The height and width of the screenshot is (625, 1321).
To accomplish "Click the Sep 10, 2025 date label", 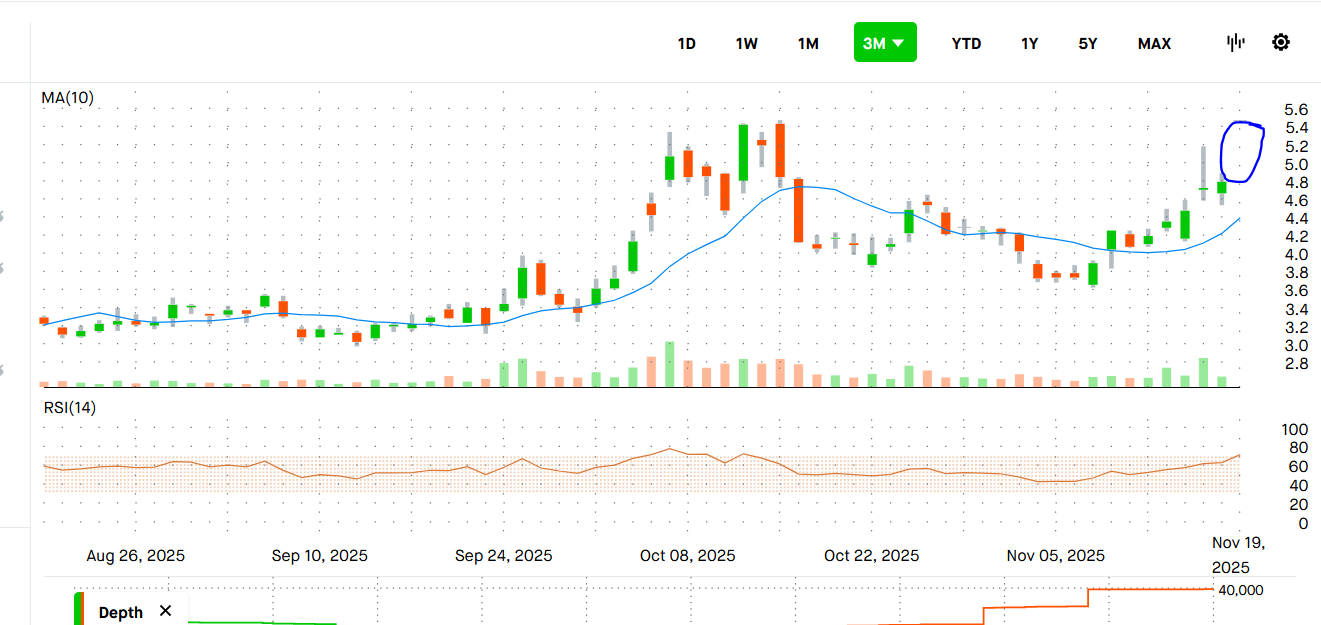I will 320,555.
